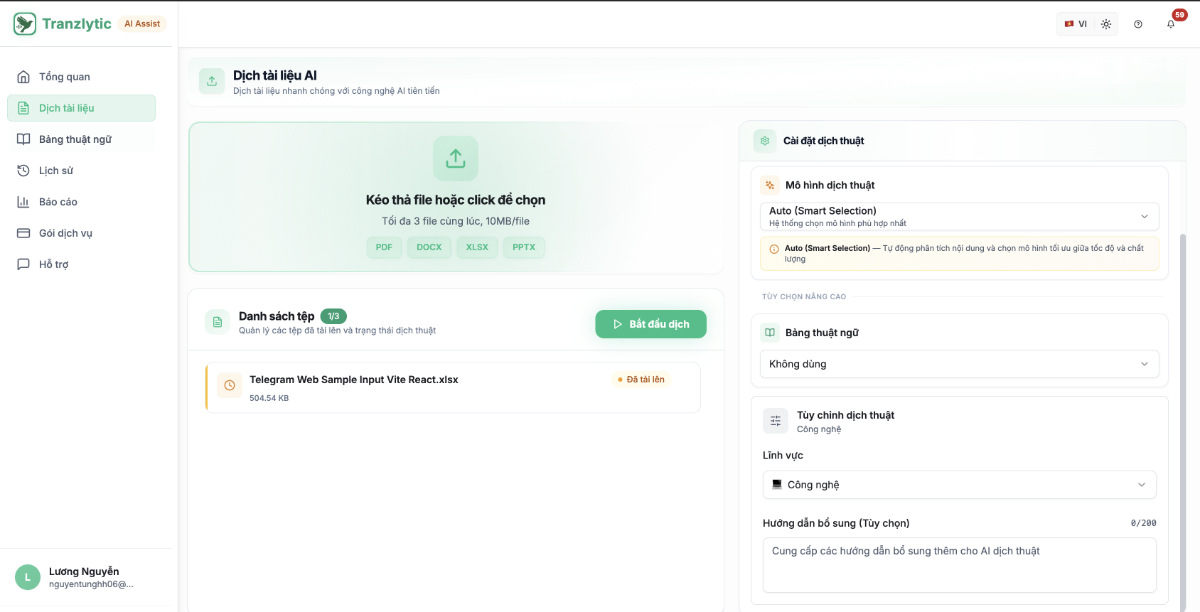Click the clock status icon beside Telegram file

pyautogui.click(x=229, y=385)
